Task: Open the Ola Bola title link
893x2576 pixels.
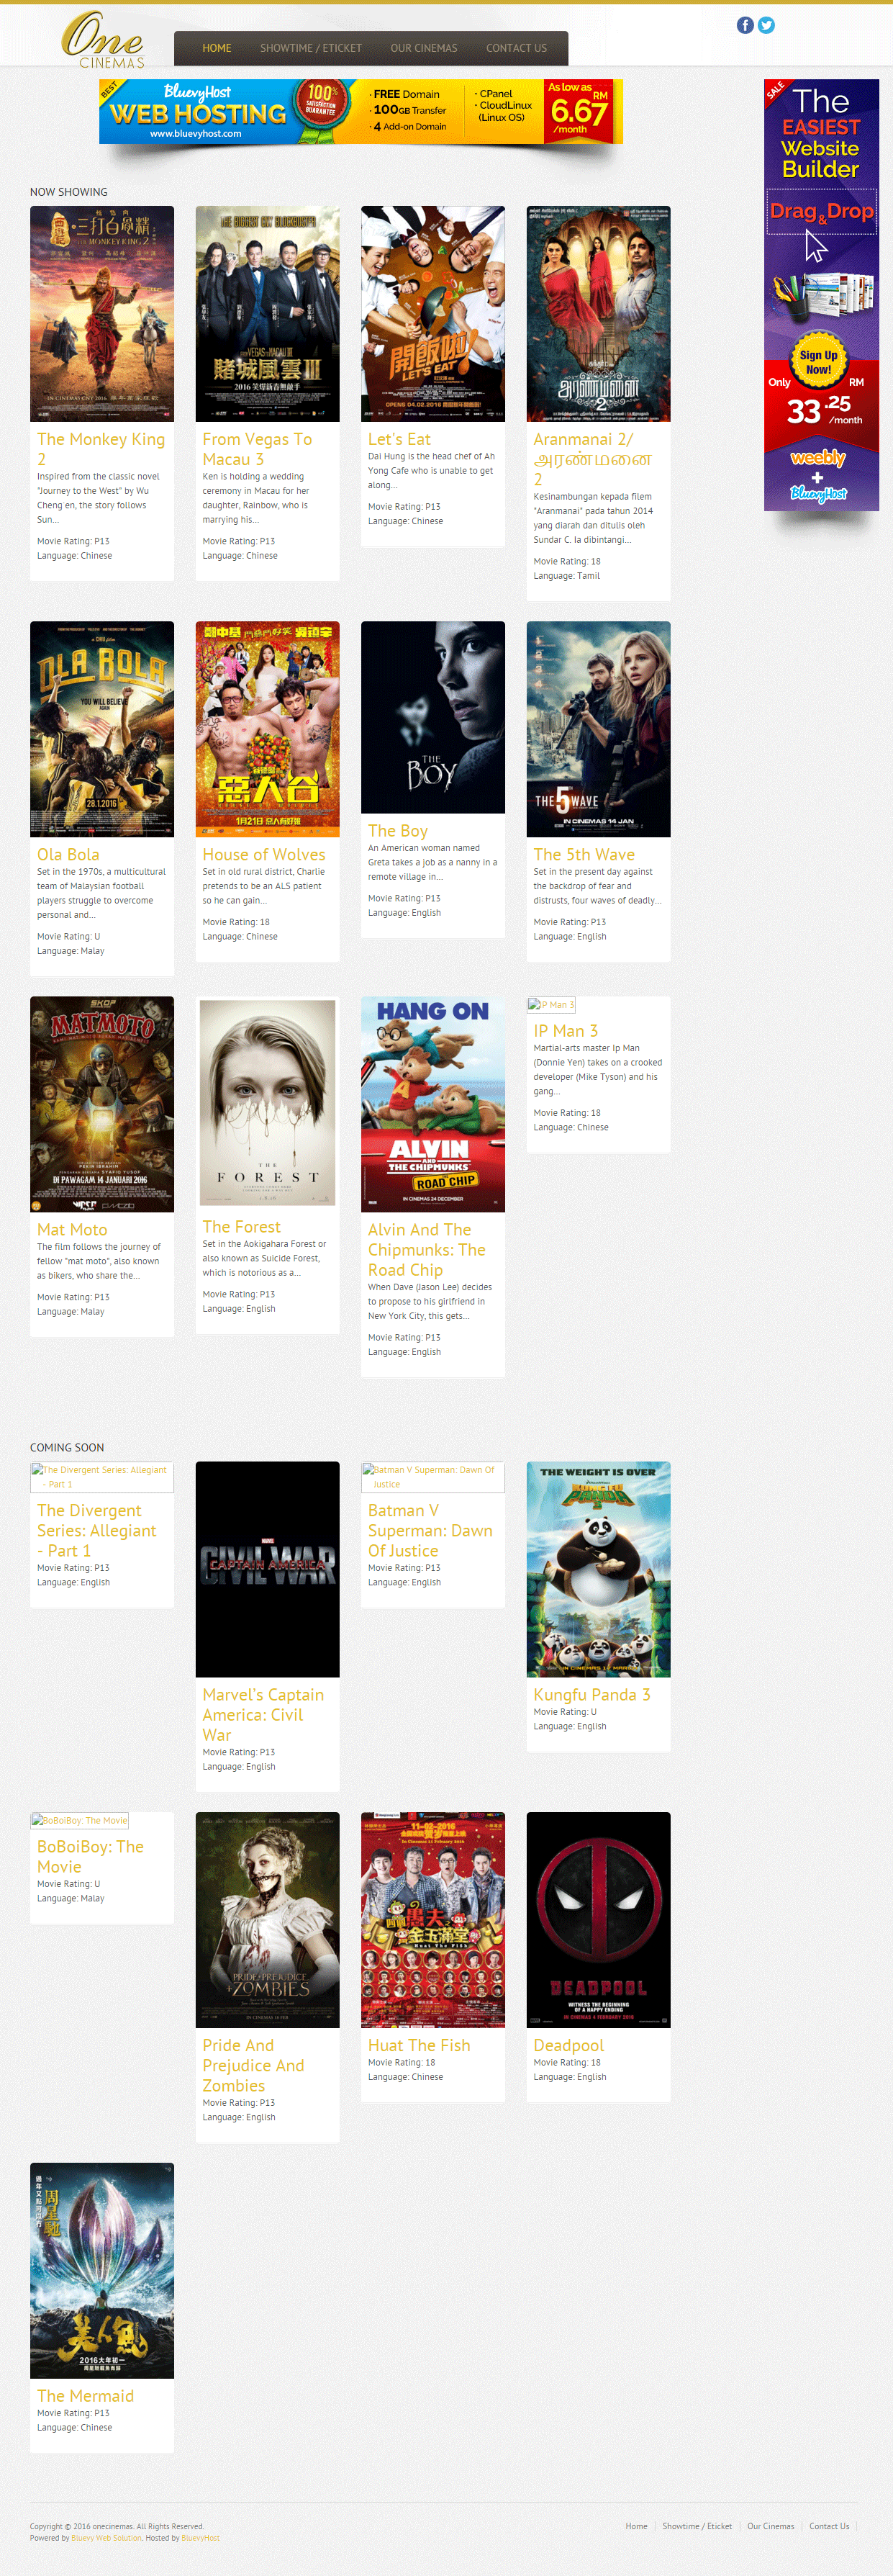Action: (x=68, y=854)
